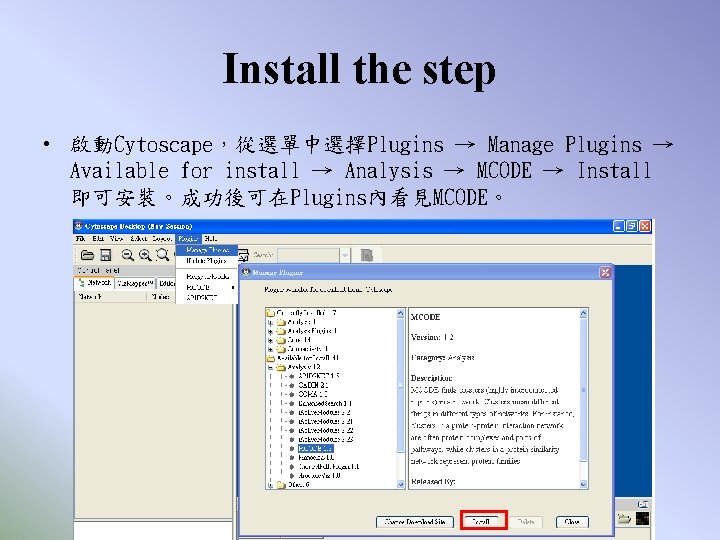The height and width of the screenshot is (540, 720).
Task: Click folder icon of Currently Installed node
Action: [270, 313]
